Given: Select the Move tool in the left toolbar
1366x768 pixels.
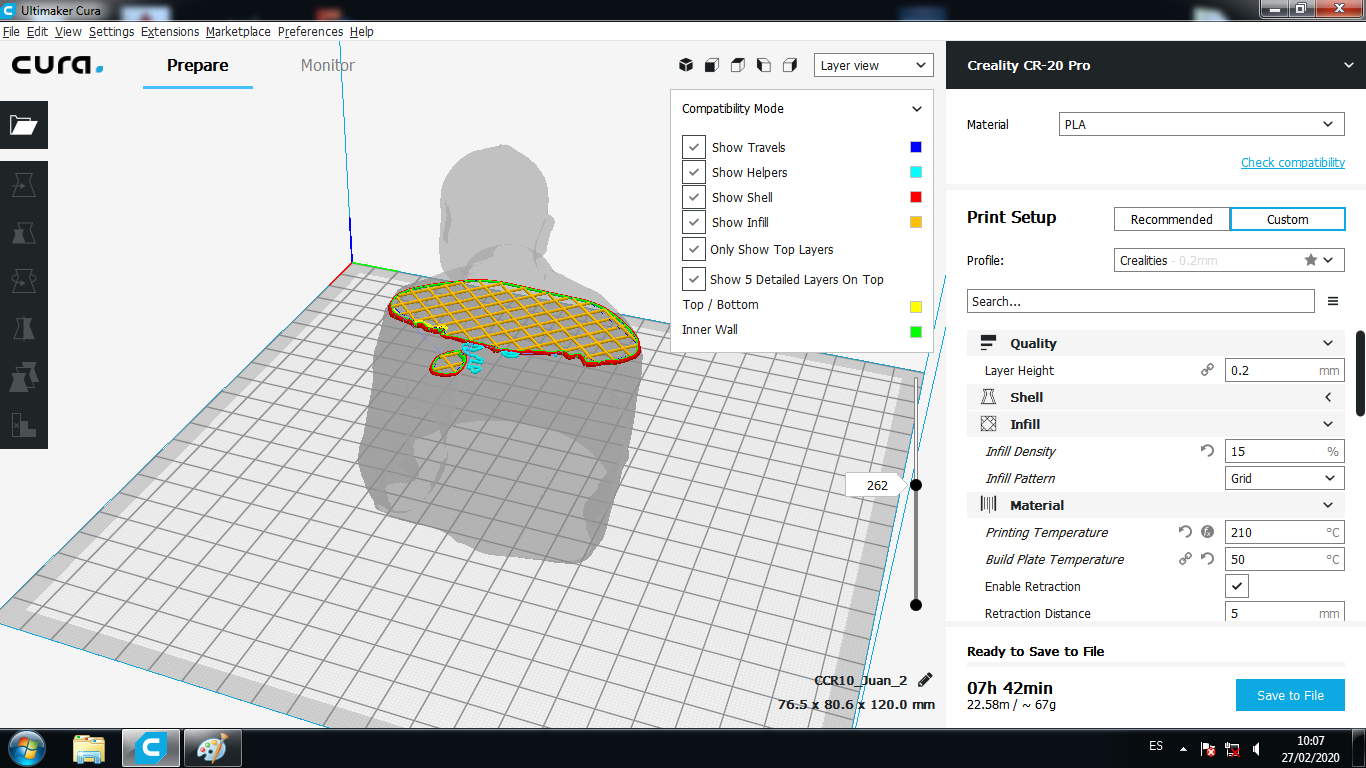Looking at the screenshot, I should [x=24, y=185].
